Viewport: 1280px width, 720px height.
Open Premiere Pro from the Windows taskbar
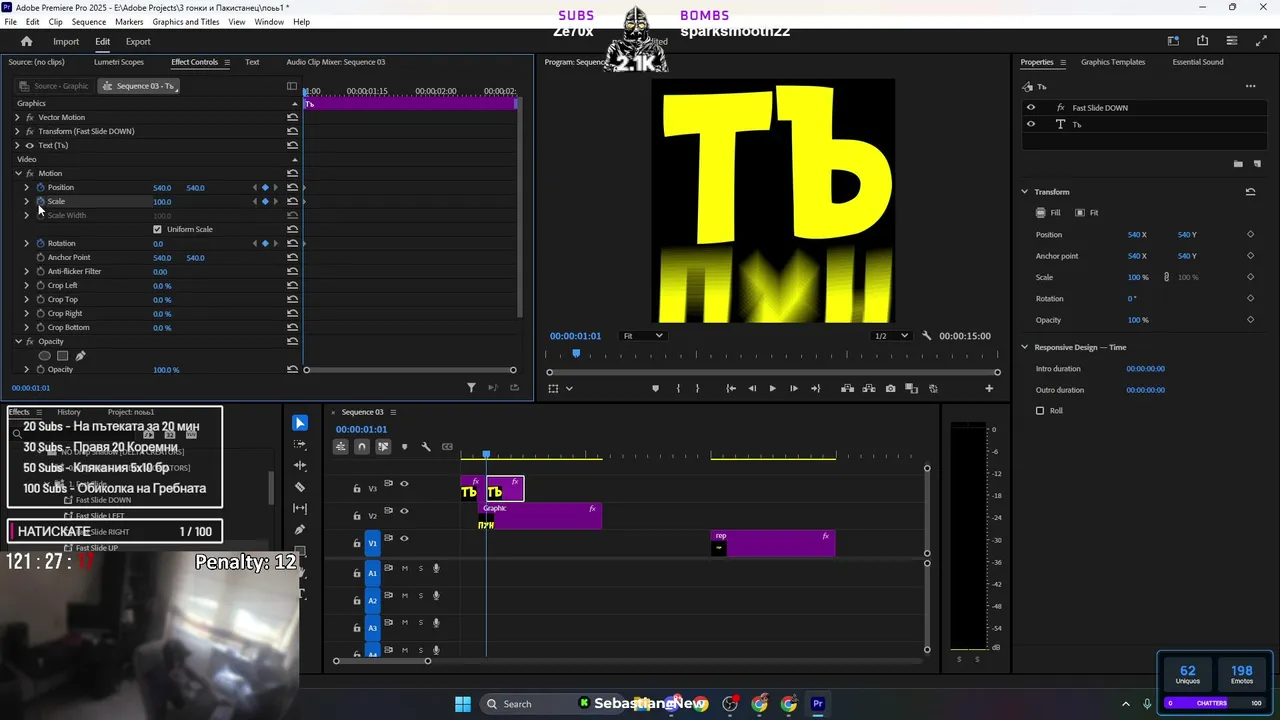[818, 704]
